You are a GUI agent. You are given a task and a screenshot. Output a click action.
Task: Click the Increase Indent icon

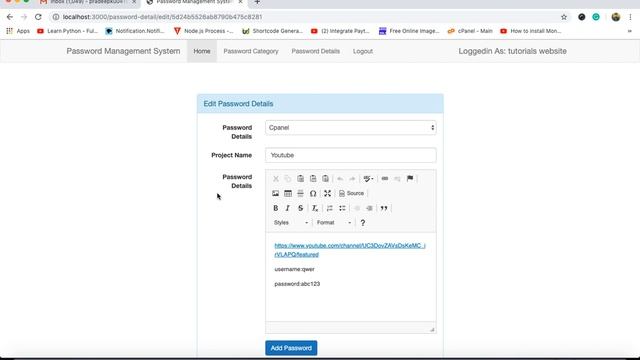tap(369, 208)
